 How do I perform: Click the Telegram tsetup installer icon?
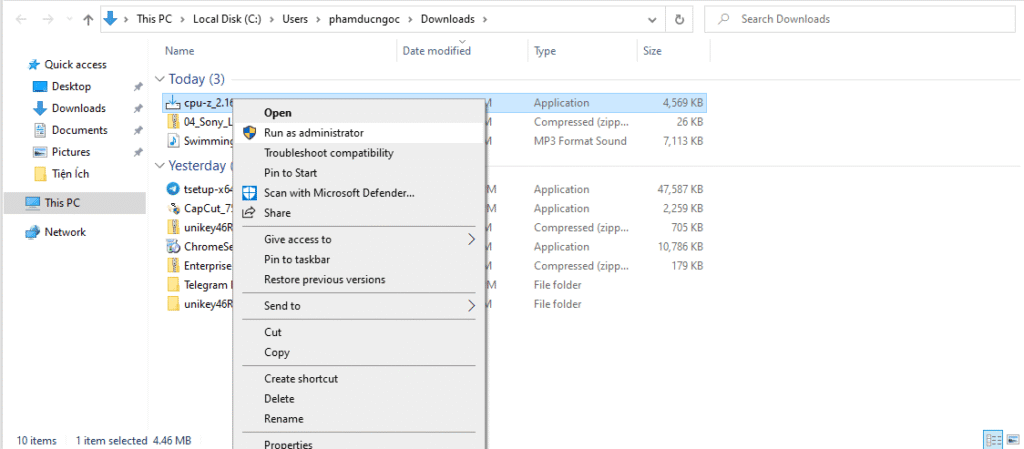click(173, 189)
